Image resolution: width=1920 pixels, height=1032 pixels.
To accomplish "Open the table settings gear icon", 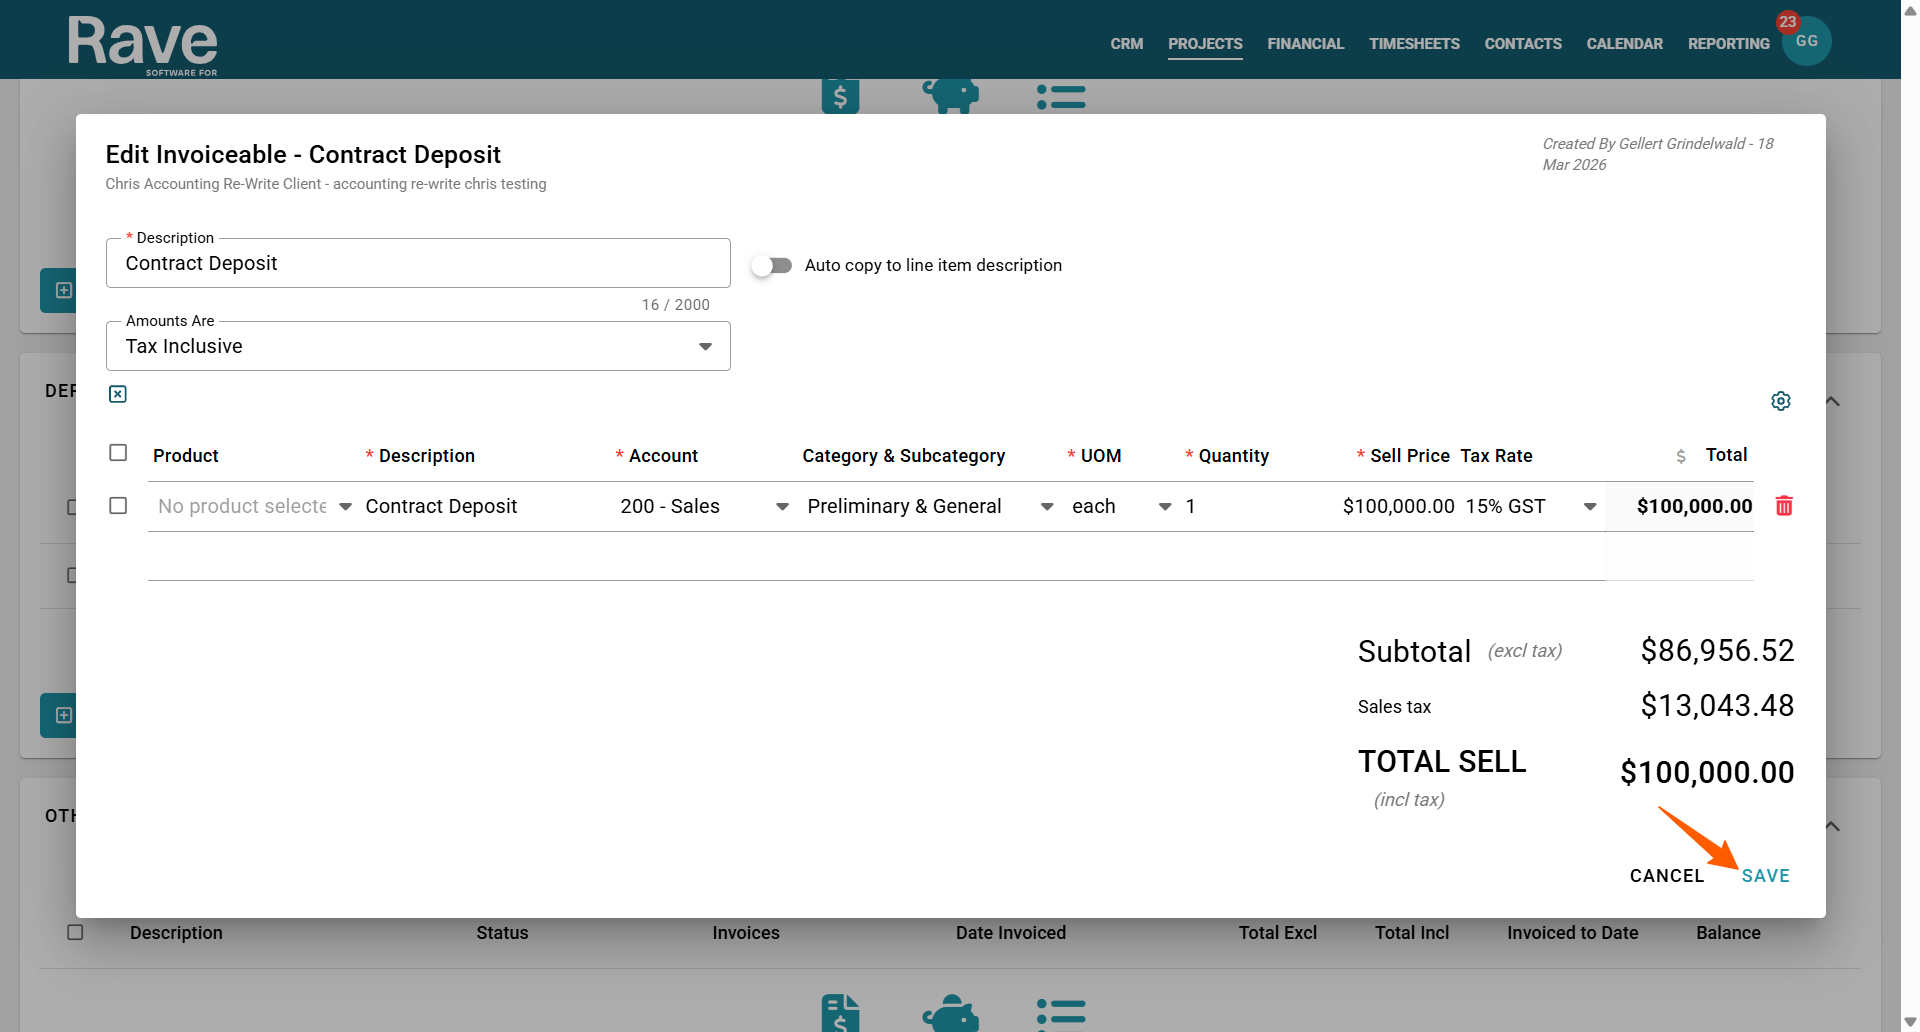I will pyautogui.click(x=1781, y=401).
